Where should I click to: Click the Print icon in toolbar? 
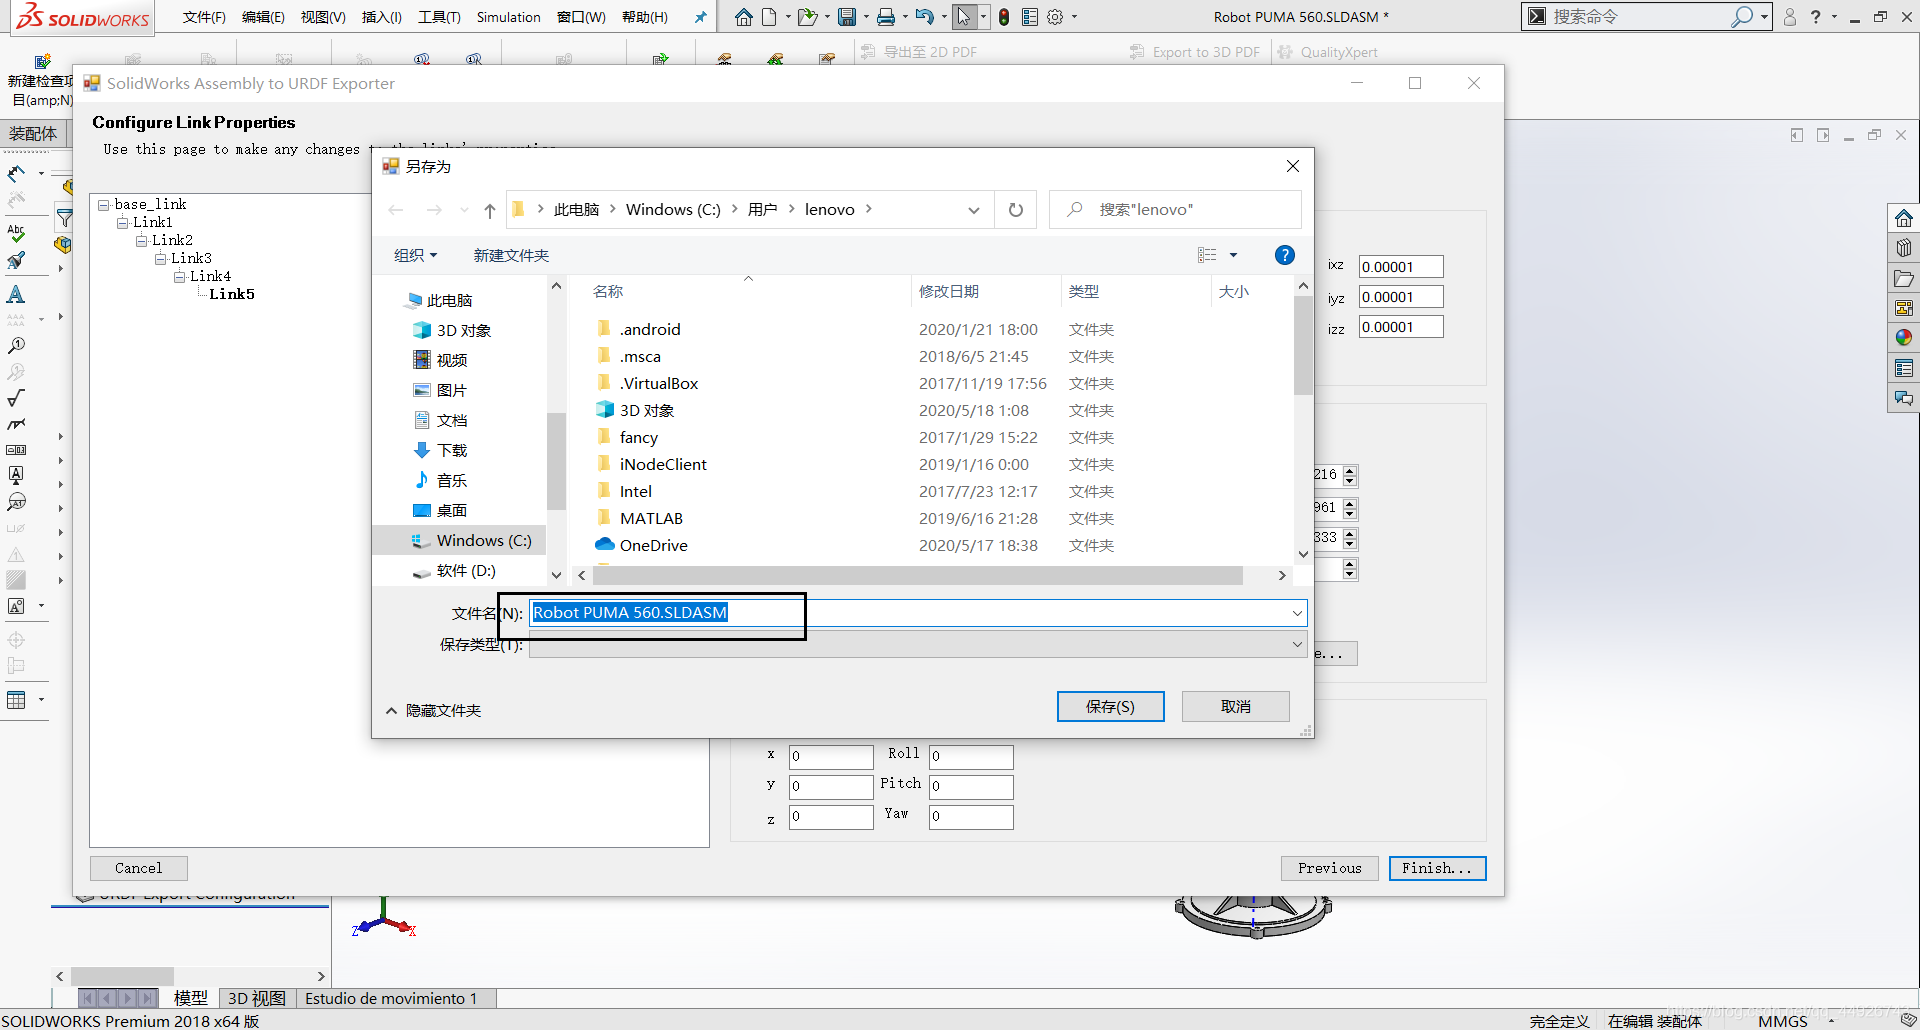point(886,17)
